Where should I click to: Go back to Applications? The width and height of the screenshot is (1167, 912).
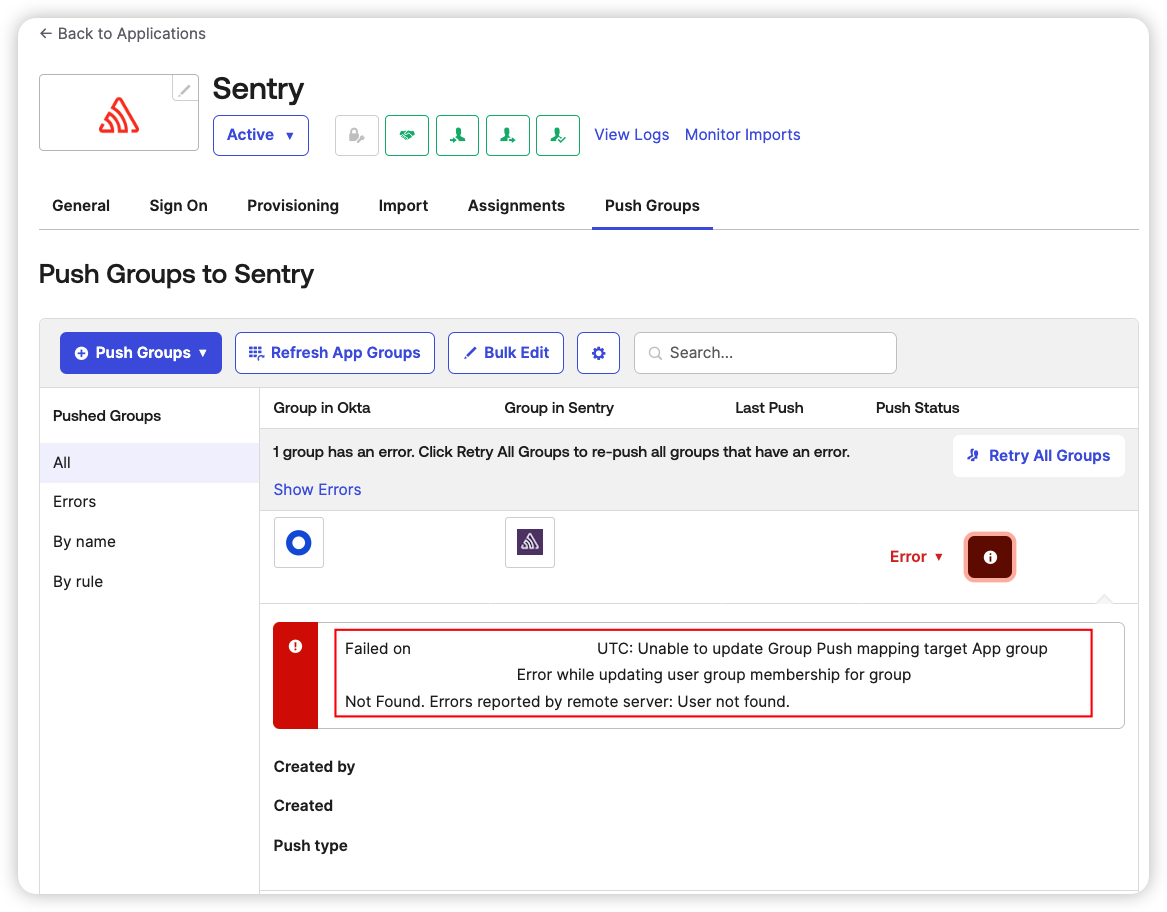123,34
